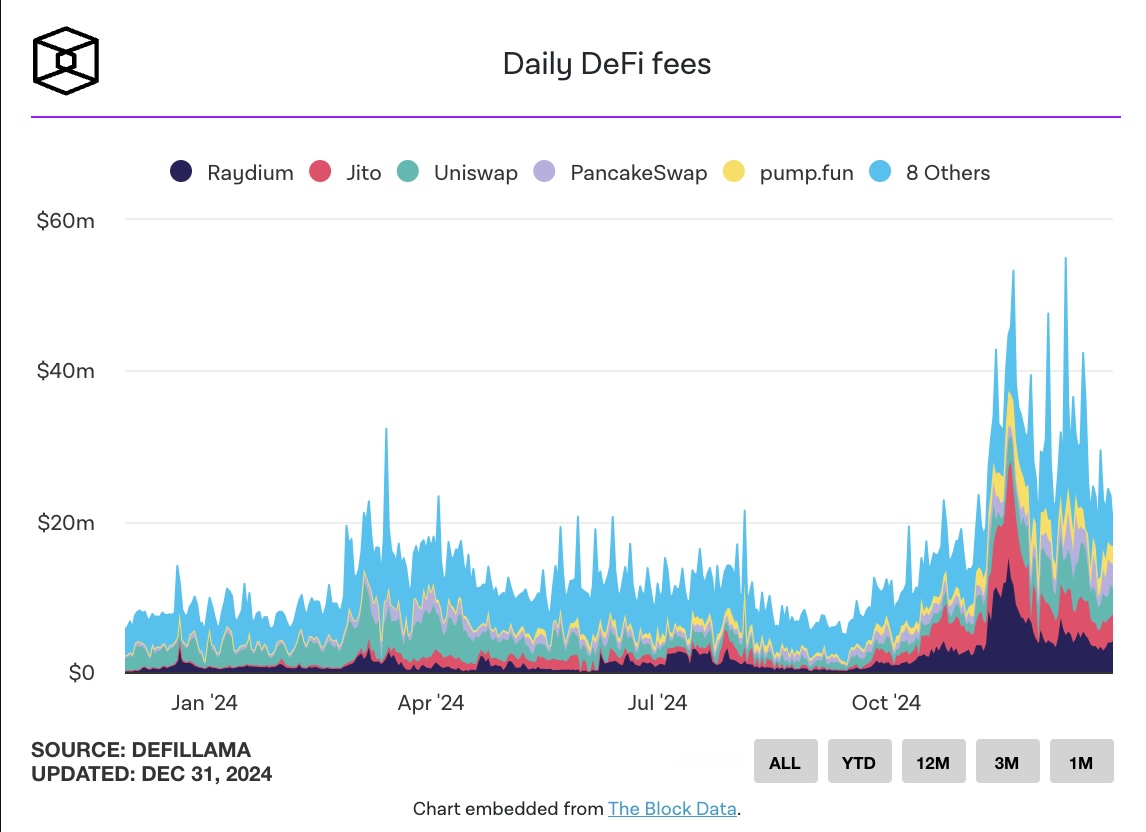Click the Apr '24 axis label

430,703
